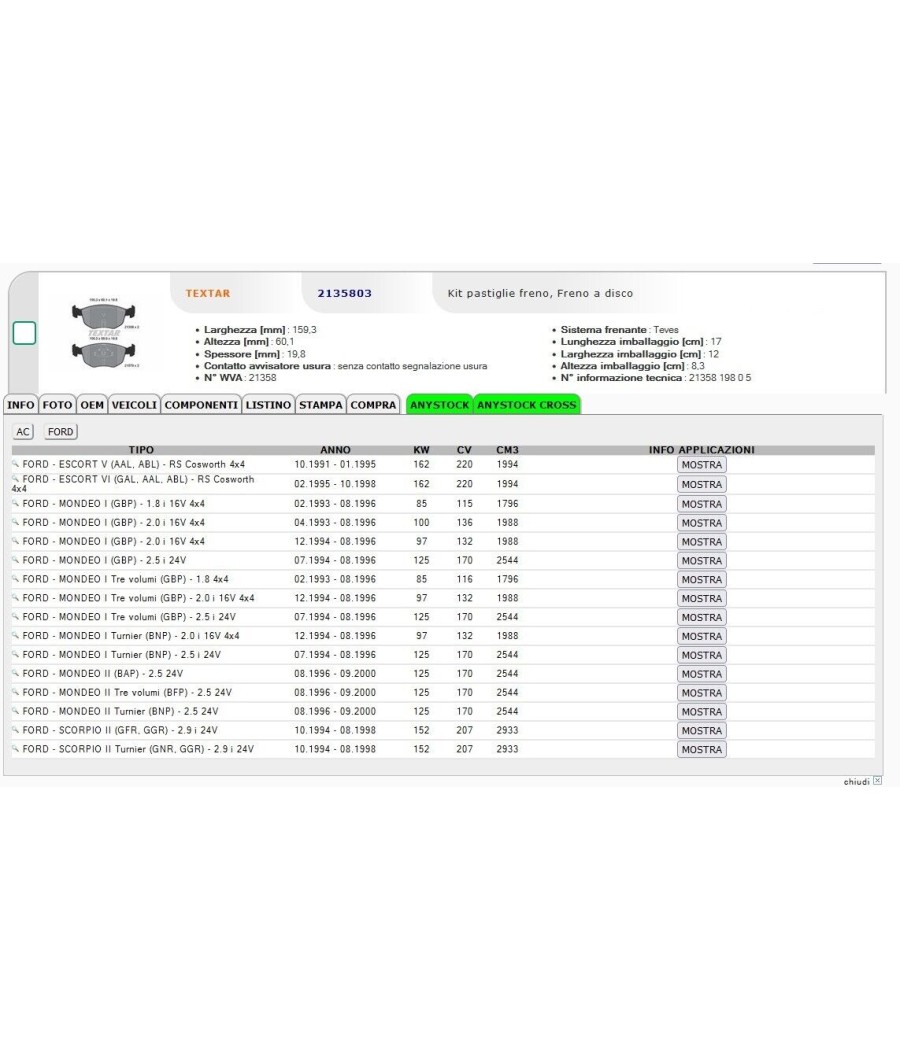The image size is (900, 1050).
Task: Open the INFO tab
Action: [21, 405]
